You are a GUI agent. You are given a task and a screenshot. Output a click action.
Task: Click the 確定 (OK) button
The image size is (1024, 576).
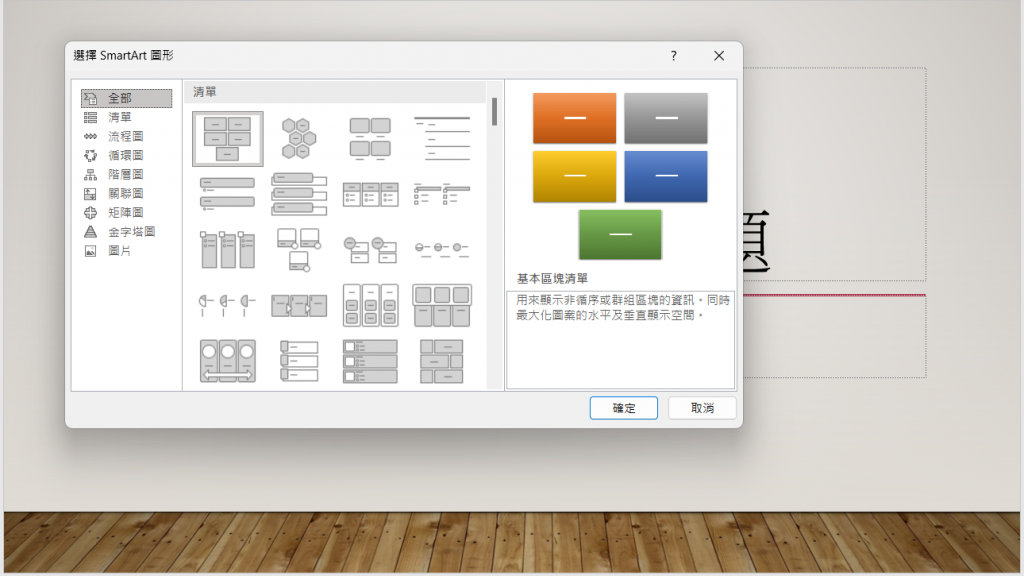[x=623, y=408]
